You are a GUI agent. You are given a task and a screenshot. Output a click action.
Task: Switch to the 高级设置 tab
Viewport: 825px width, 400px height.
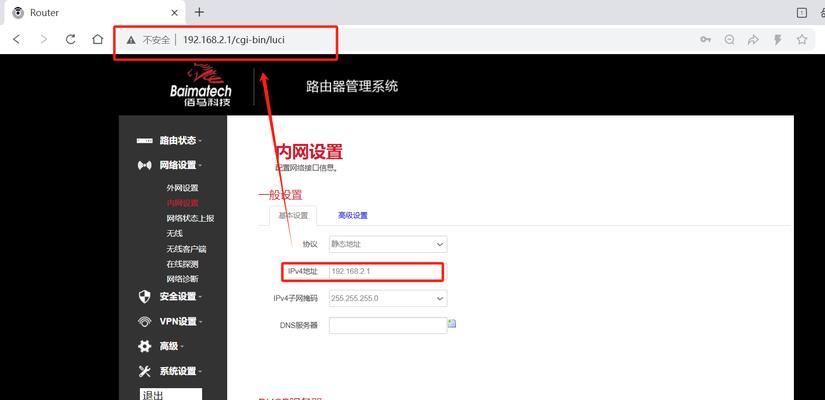pyautogui.click(x=353, y=216)
